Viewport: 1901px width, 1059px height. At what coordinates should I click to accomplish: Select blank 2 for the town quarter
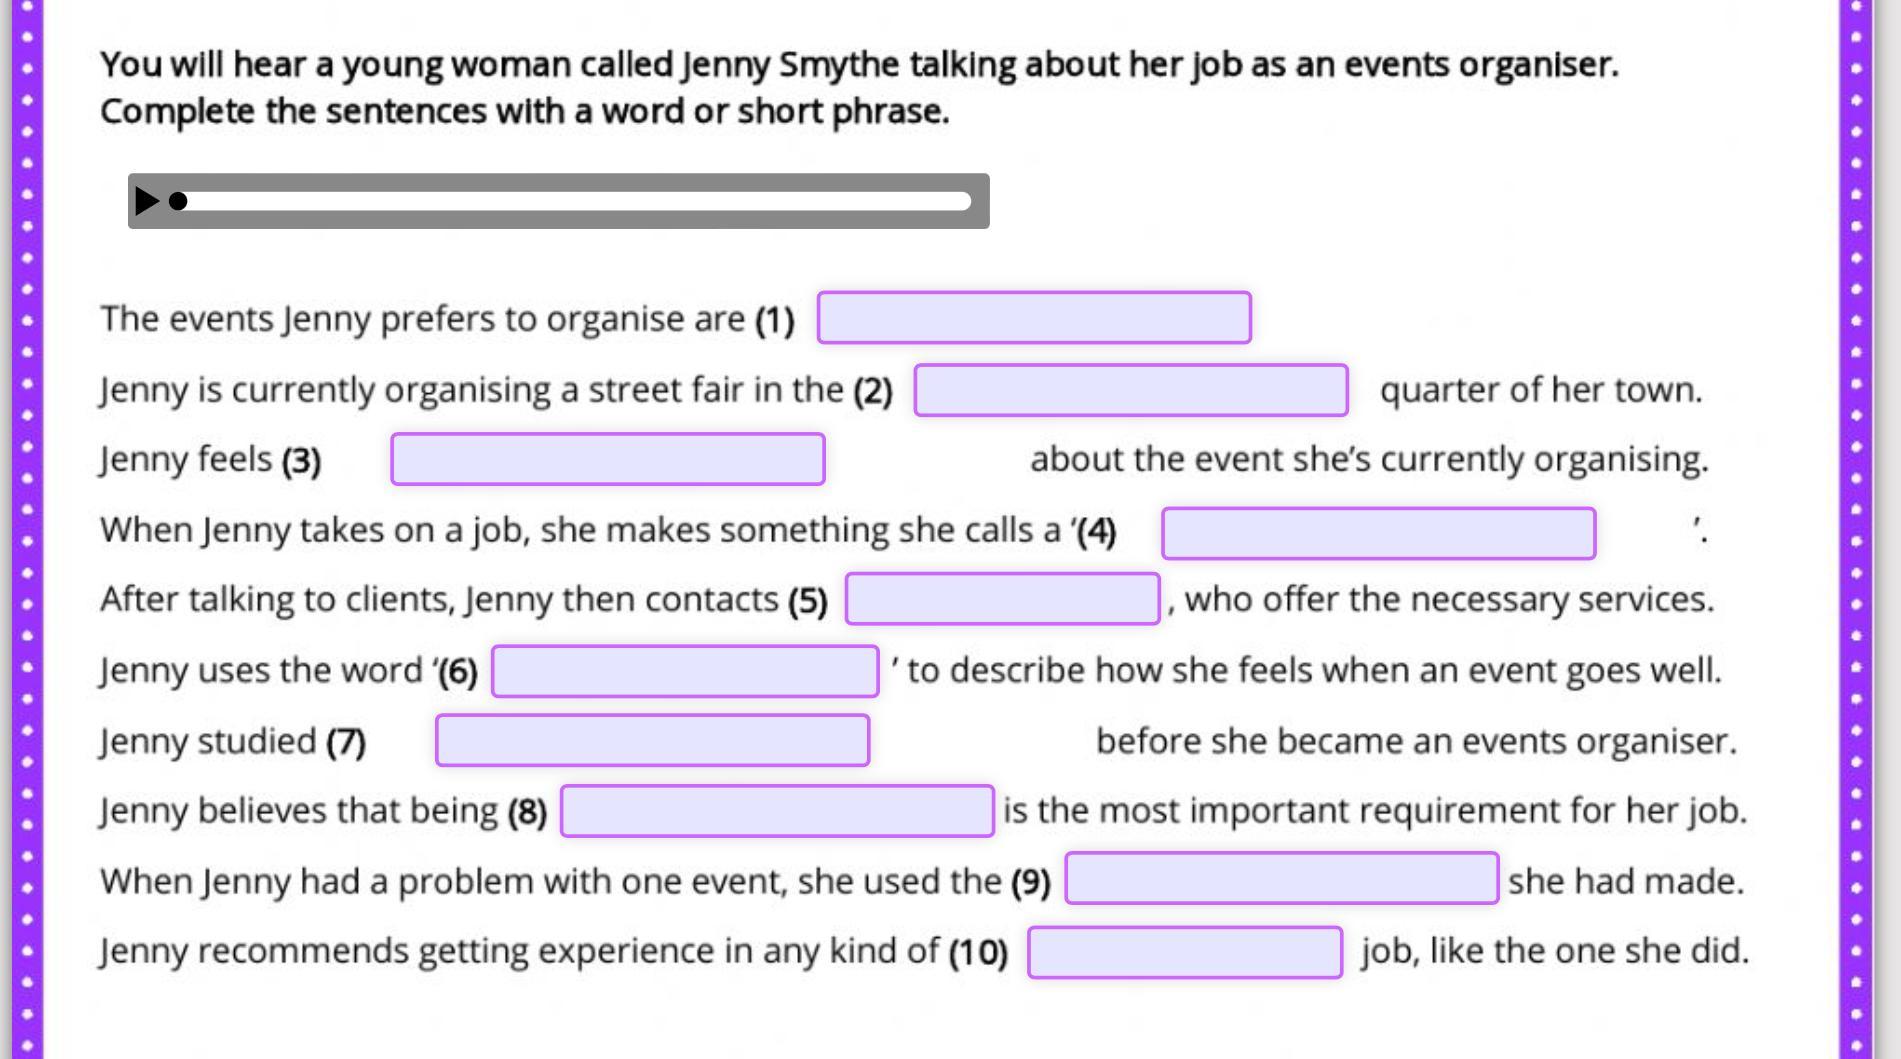(1130, 390)
